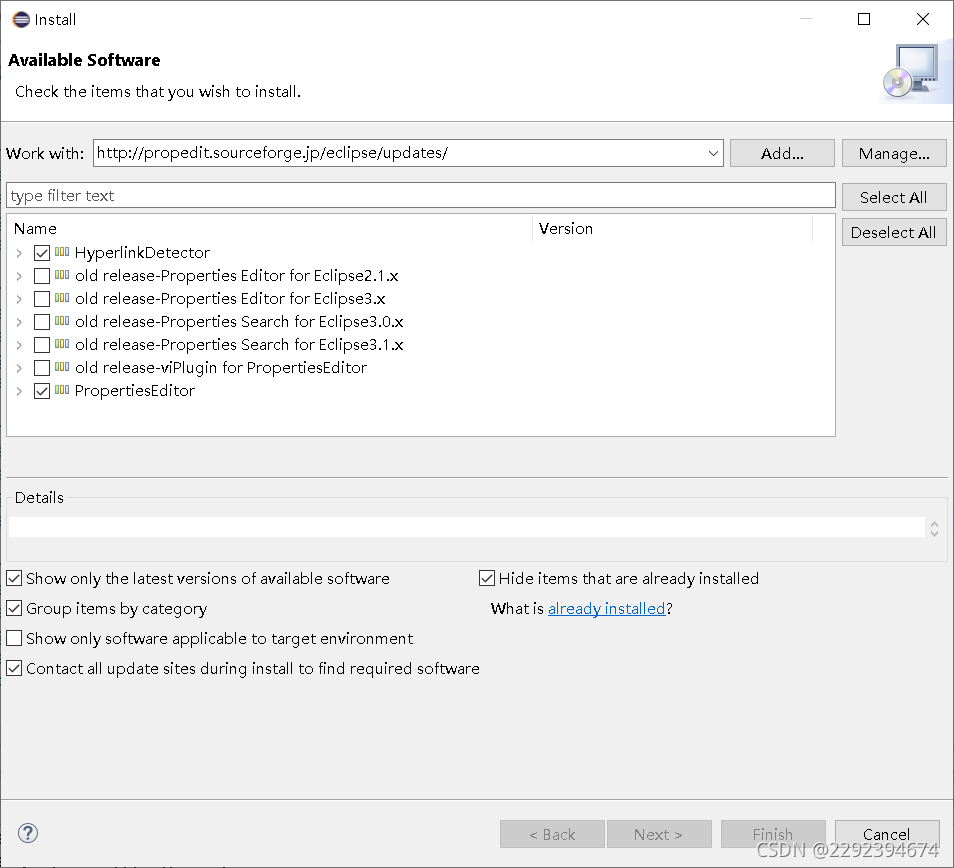The image size is (954, 868).
Task: Click category icon of Properties Editor for Eclipse2.1.x
Action: [x=62, y=275]
